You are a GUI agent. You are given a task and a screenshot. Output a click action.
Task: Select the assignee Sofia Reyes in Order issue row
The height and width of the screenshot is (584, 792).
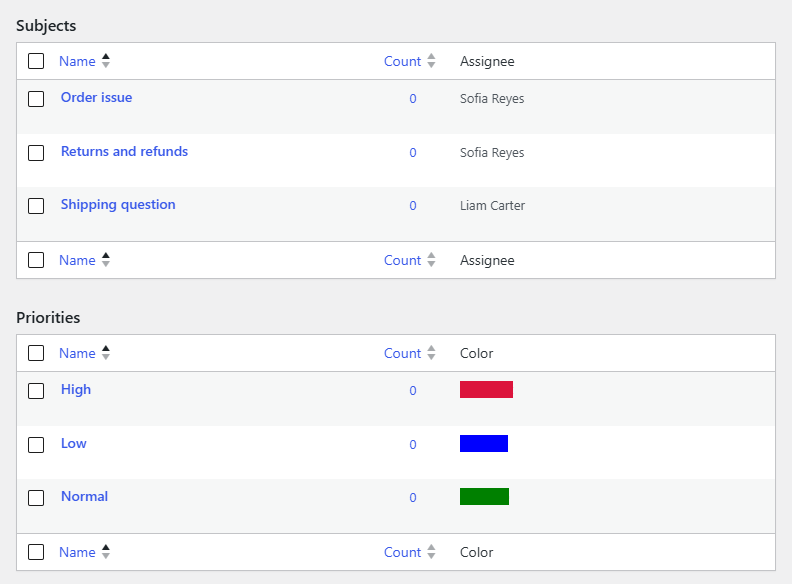click(492, 99)
